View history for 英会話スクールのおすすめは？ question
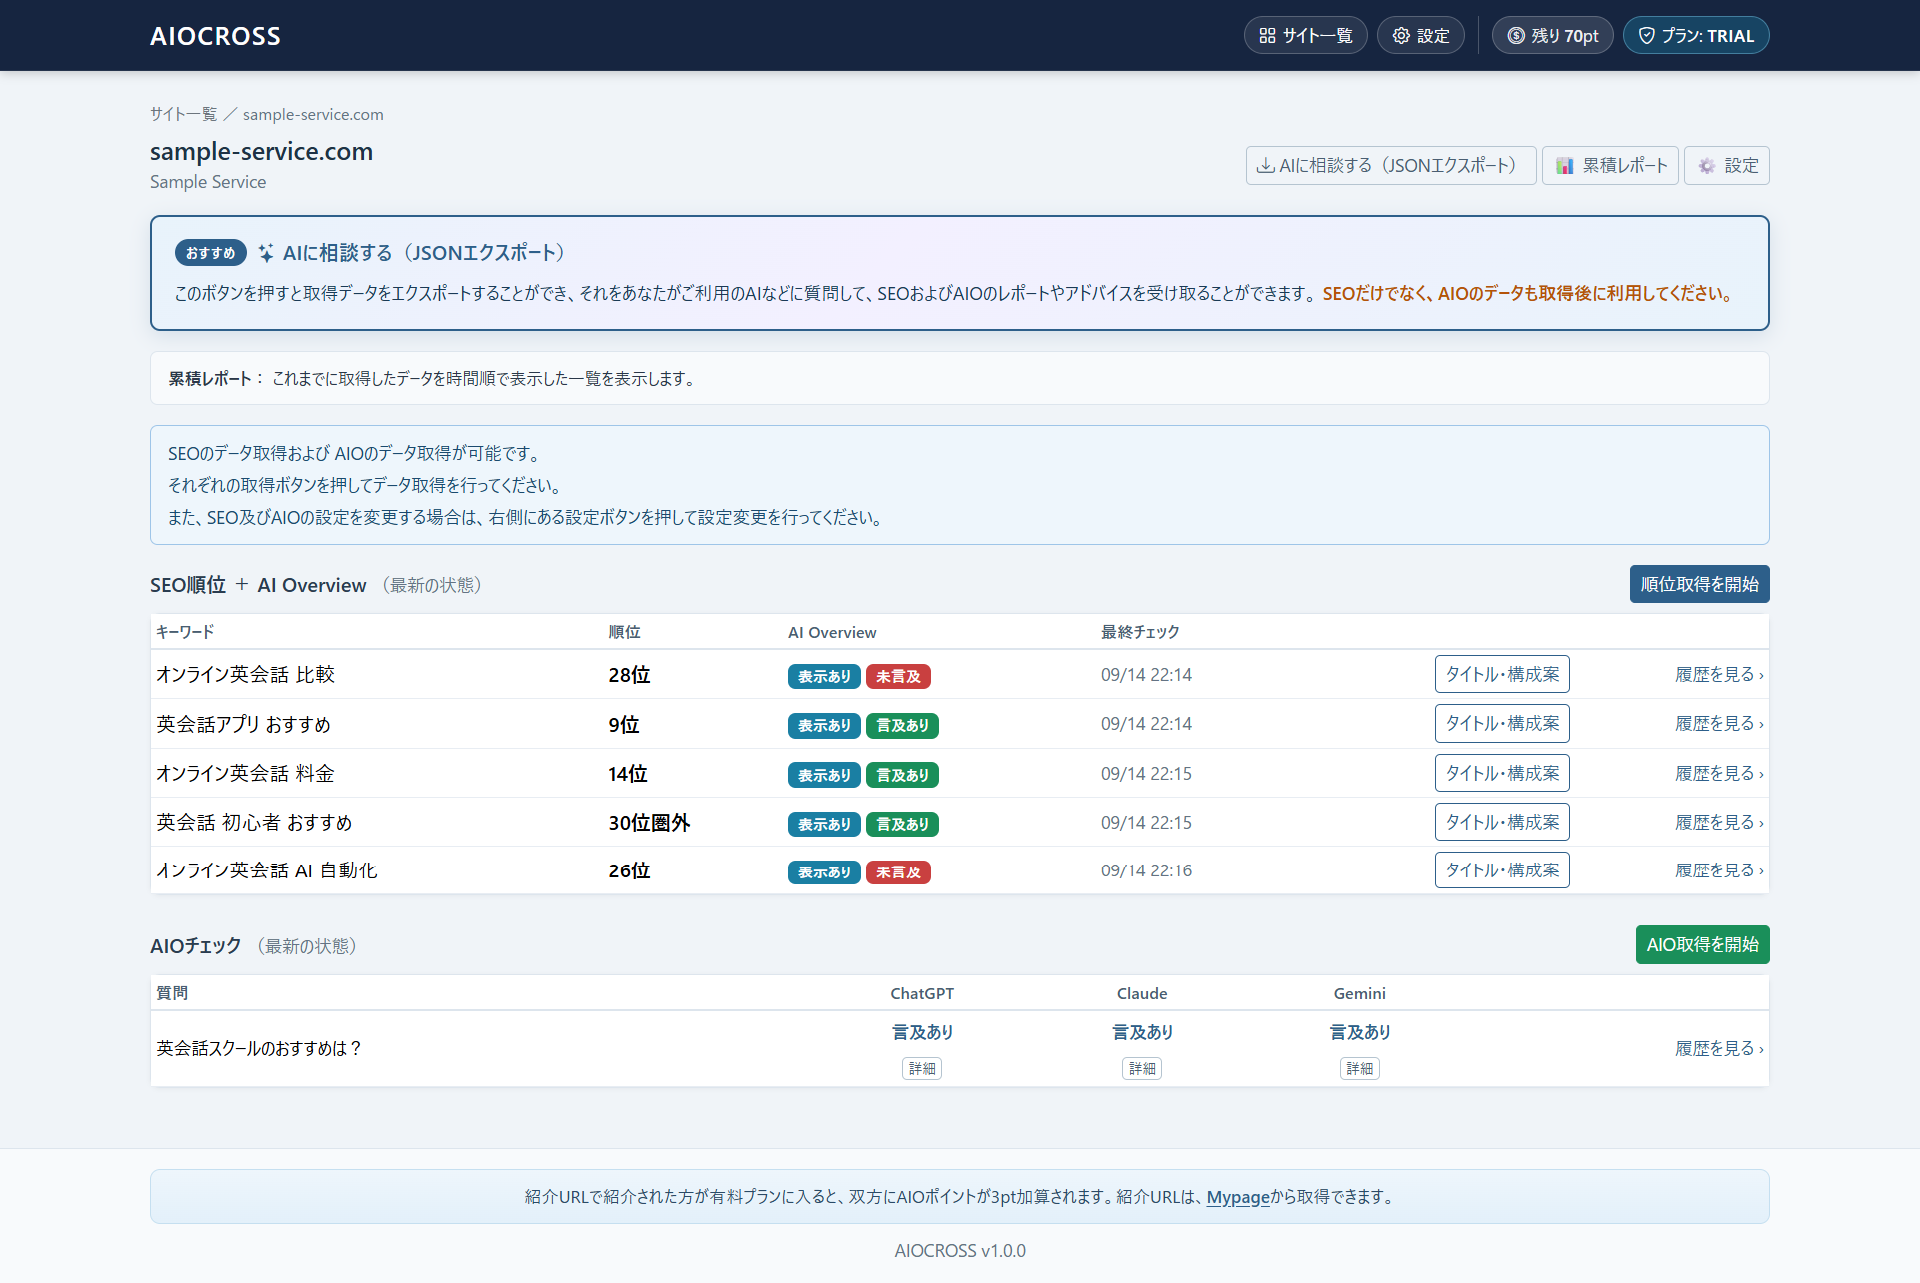This screenshot has width=1920, height=1283. coord(1719,1049)
